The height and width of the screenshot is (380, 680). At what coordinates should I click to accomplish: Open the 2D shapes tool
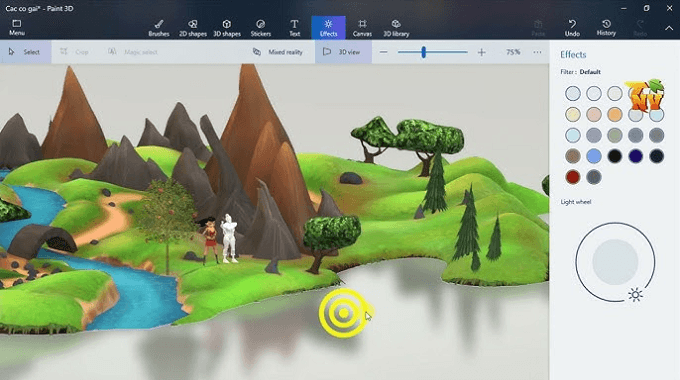193,28
